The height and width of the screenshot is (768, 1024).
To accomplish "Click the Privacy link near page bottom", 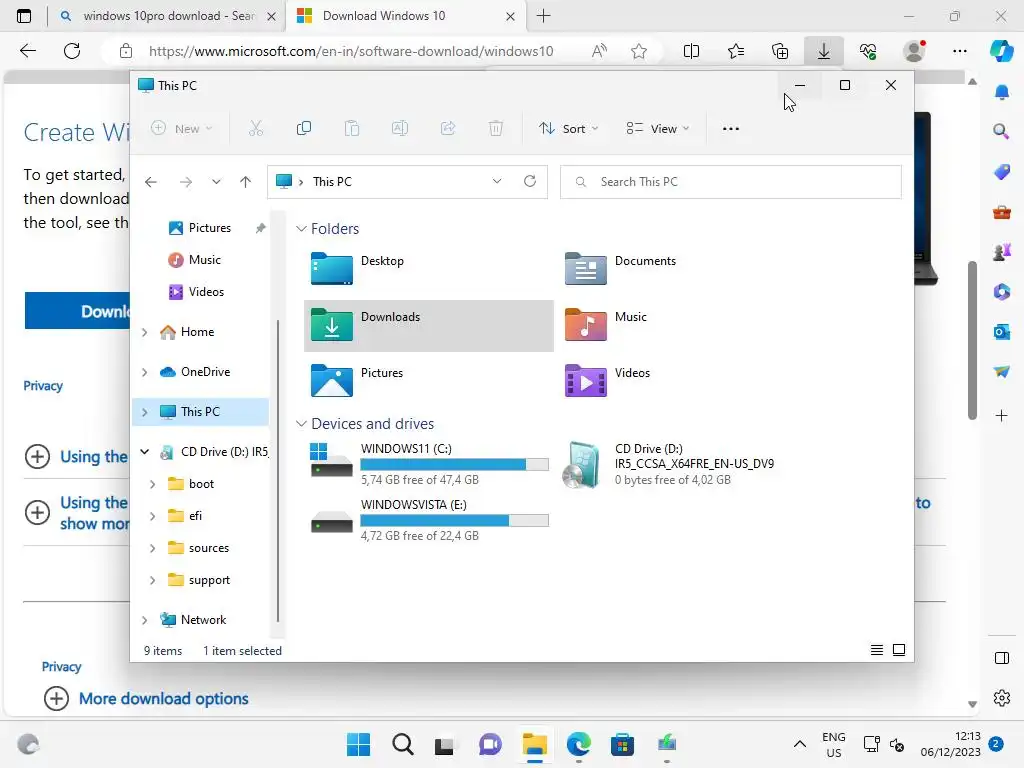I will coord(61,667).
